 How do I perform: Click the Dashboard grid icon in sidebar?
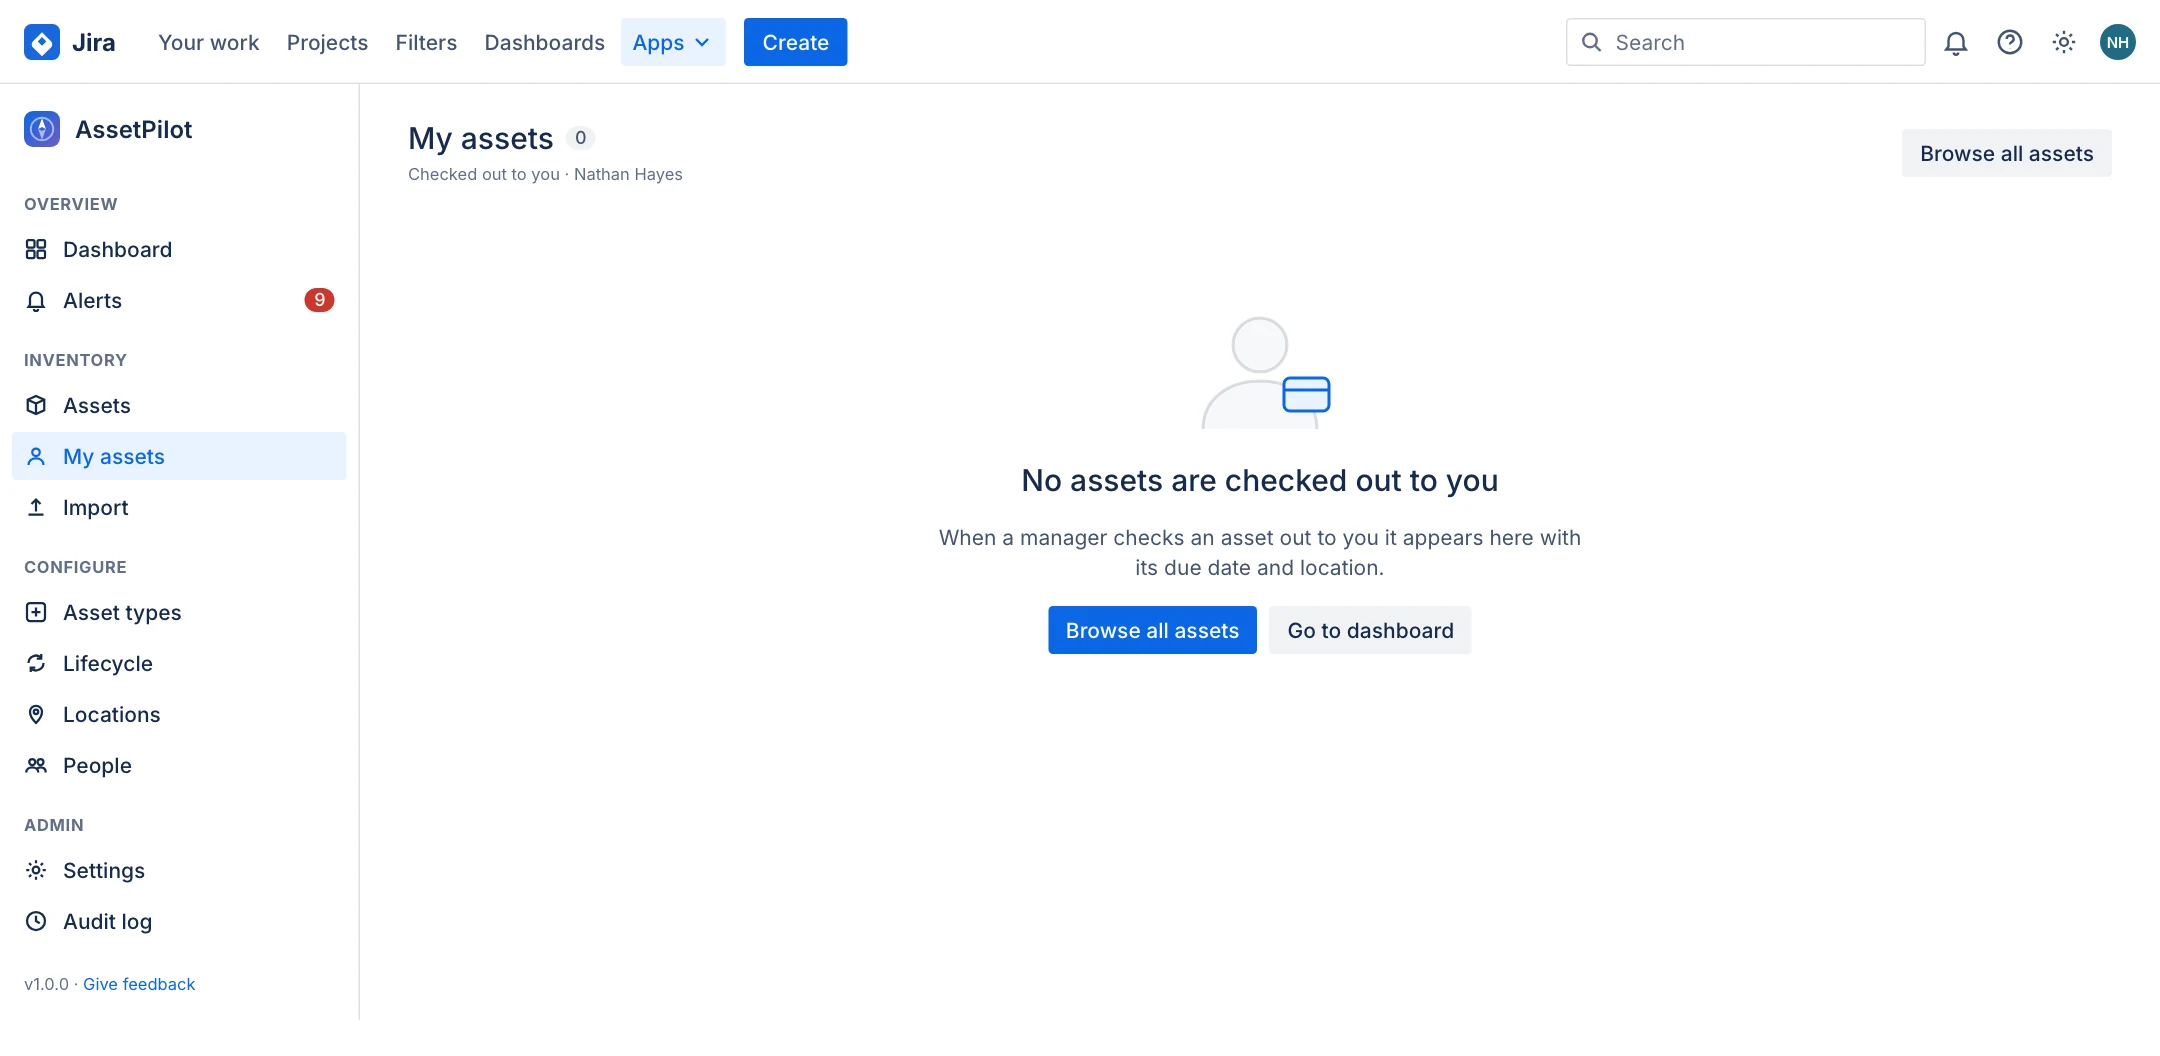click(x=36, y=249)
